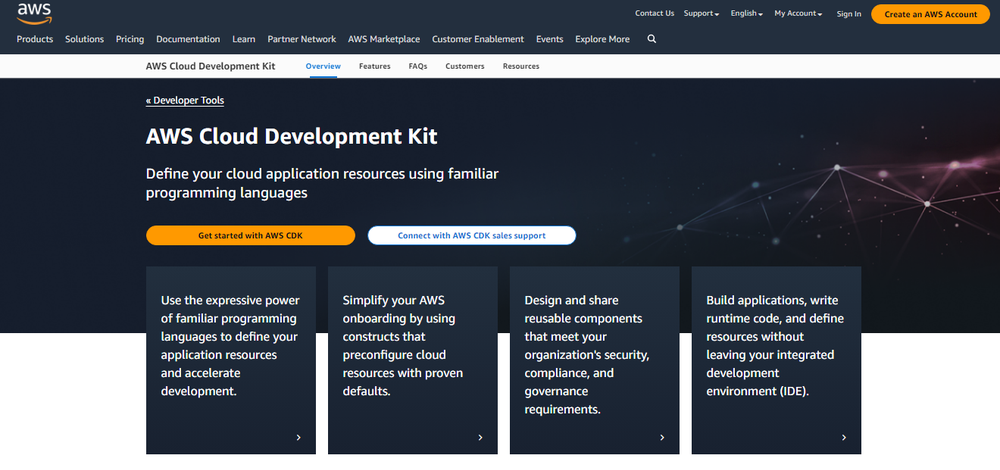
Task: Open Customer Enablement menu
Action: (x=478, y=39)
